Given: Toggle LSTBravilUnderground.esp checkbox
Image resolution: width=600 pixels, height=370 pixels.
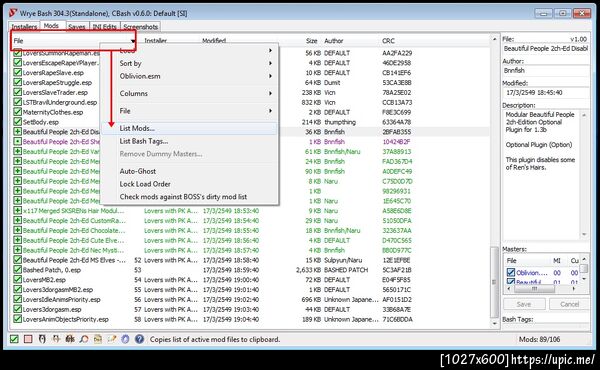Looking at the screenshot, I should tap(17, 102).
